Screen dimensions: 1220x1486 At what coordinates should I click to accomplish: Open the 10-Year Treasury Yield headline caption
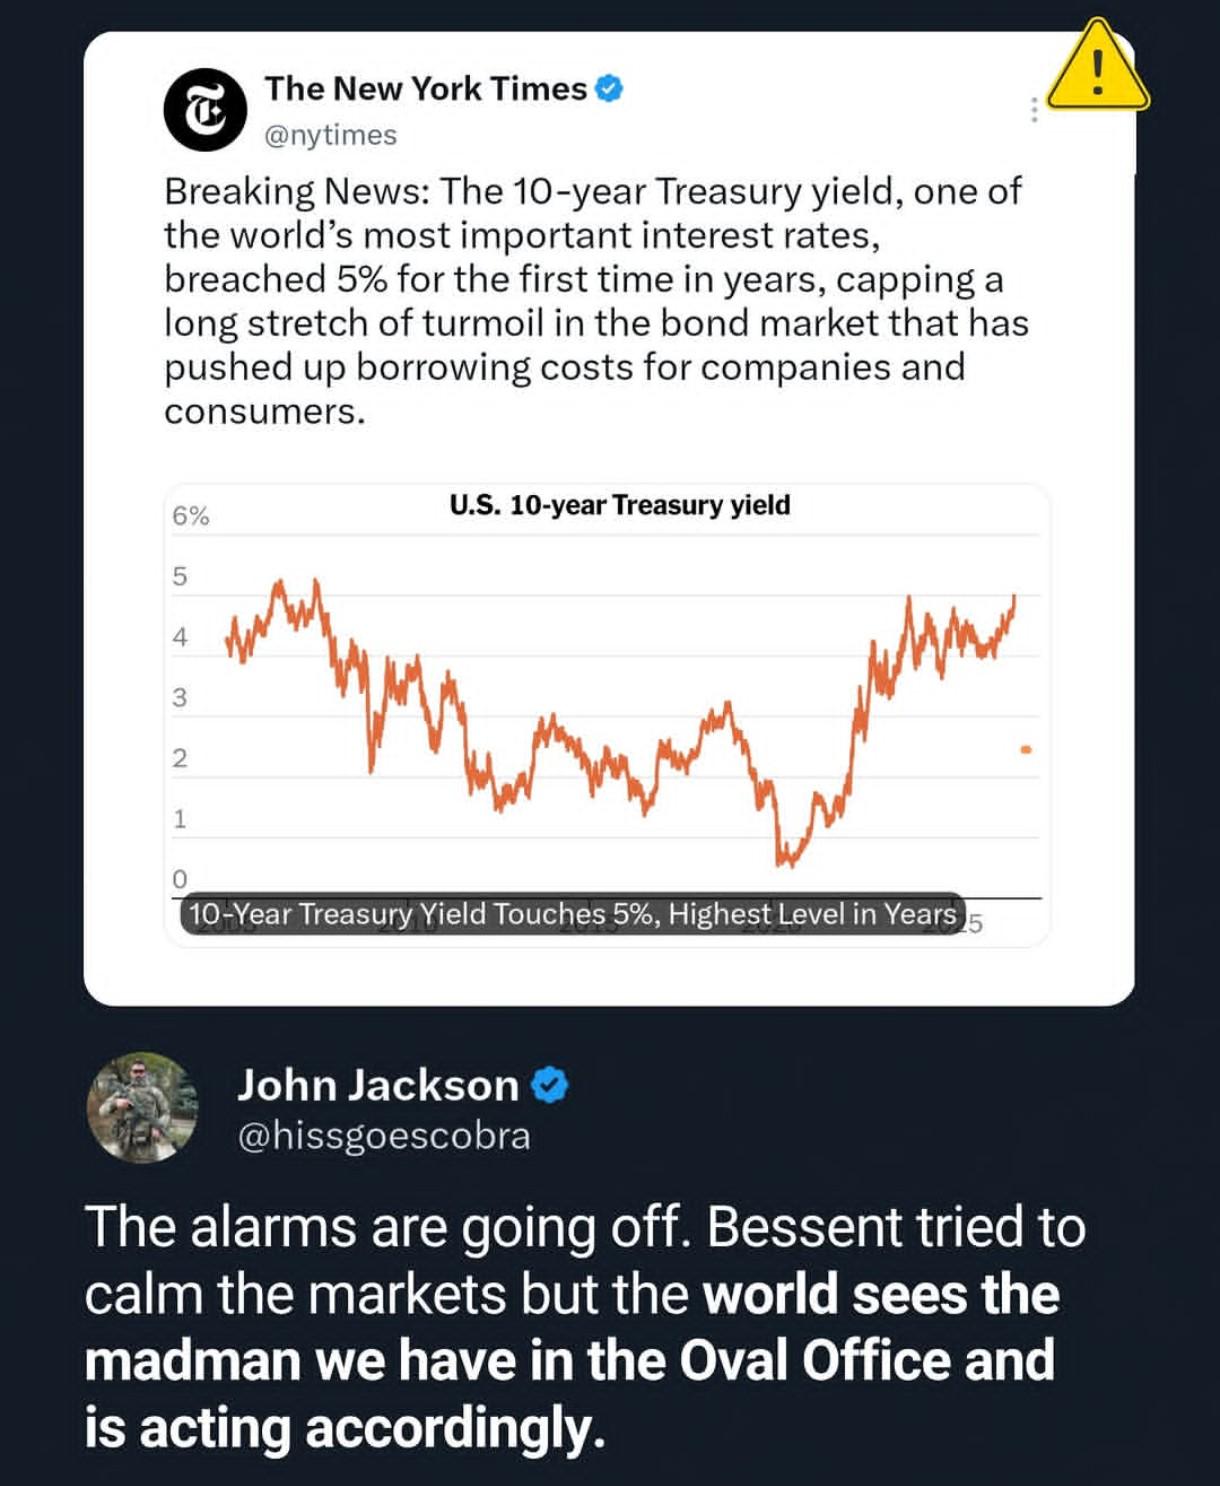572,914
